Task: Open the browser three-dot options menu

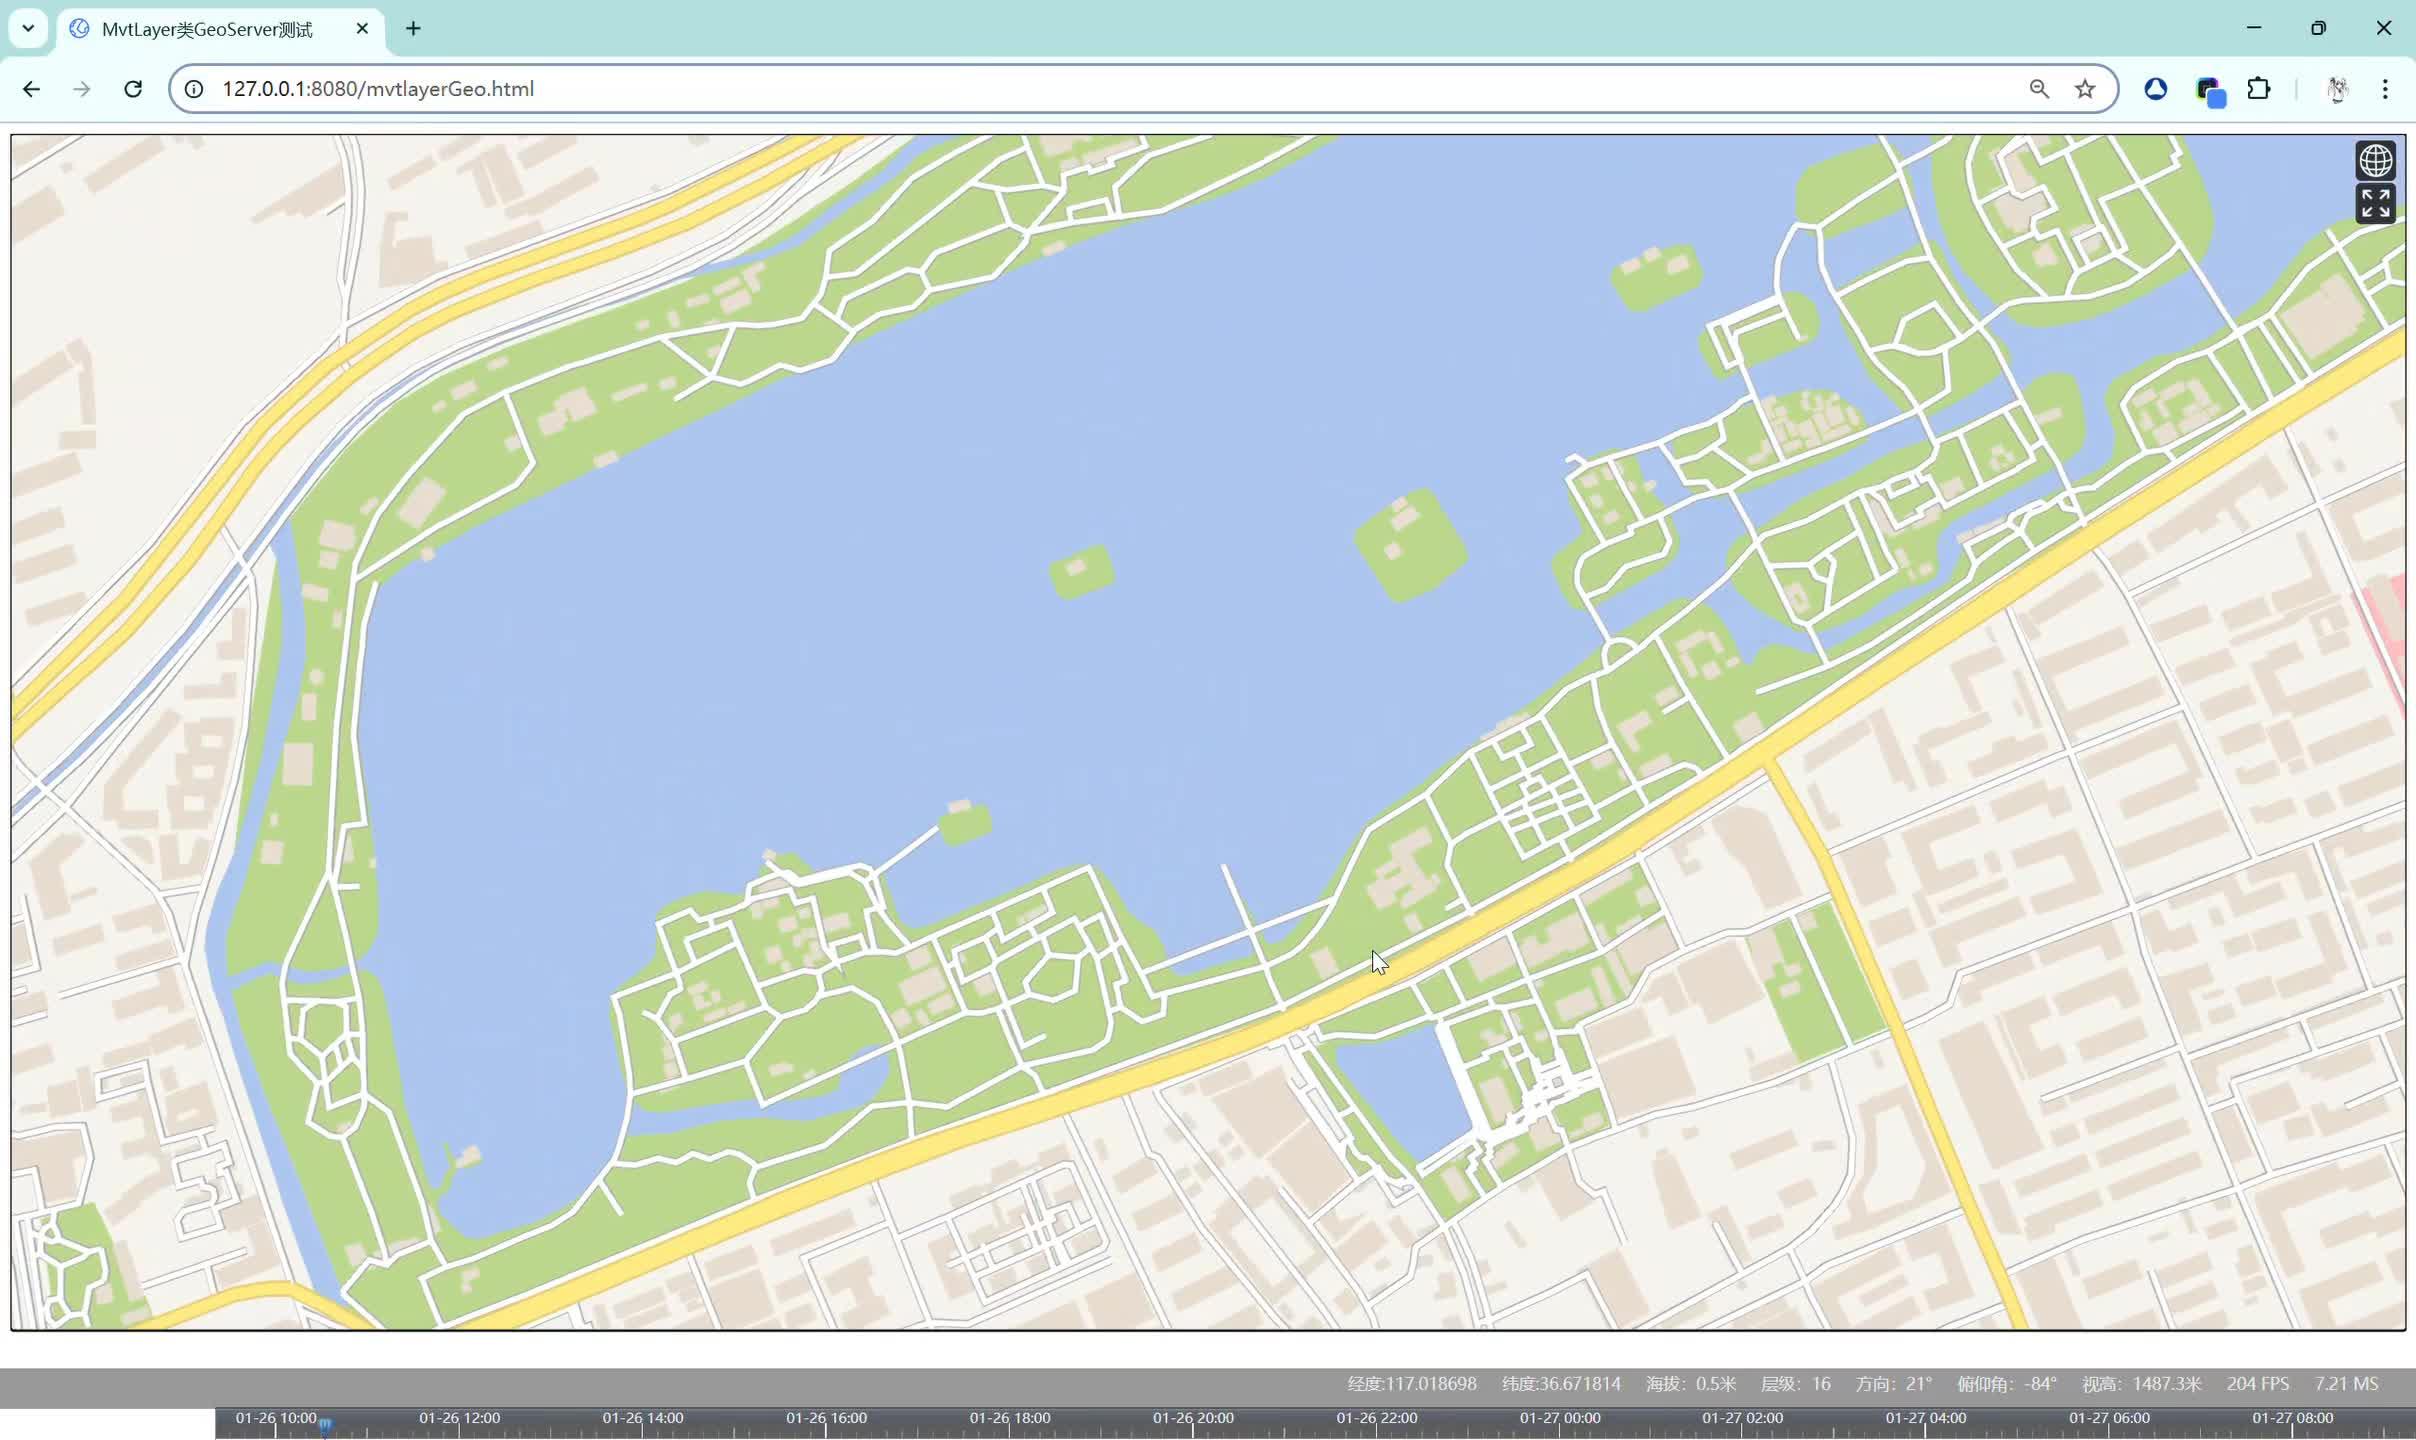Action: 2386,89
